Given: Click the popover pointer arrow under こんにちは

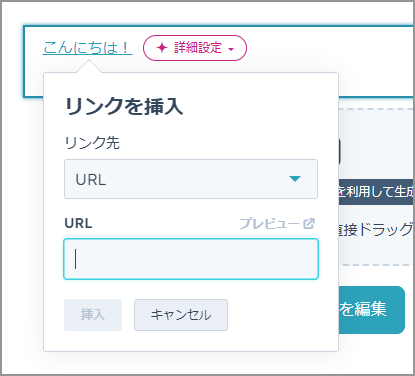Looking at the screenshot, I should pos(89,66).
